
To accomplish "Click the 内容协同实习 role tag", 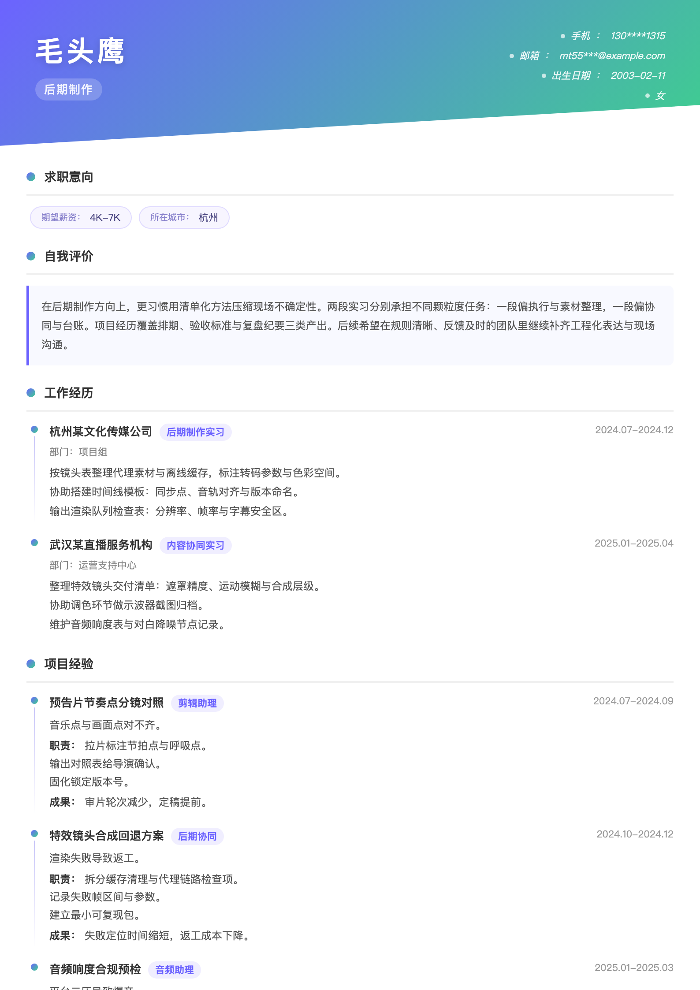I will tap(196, 546).
